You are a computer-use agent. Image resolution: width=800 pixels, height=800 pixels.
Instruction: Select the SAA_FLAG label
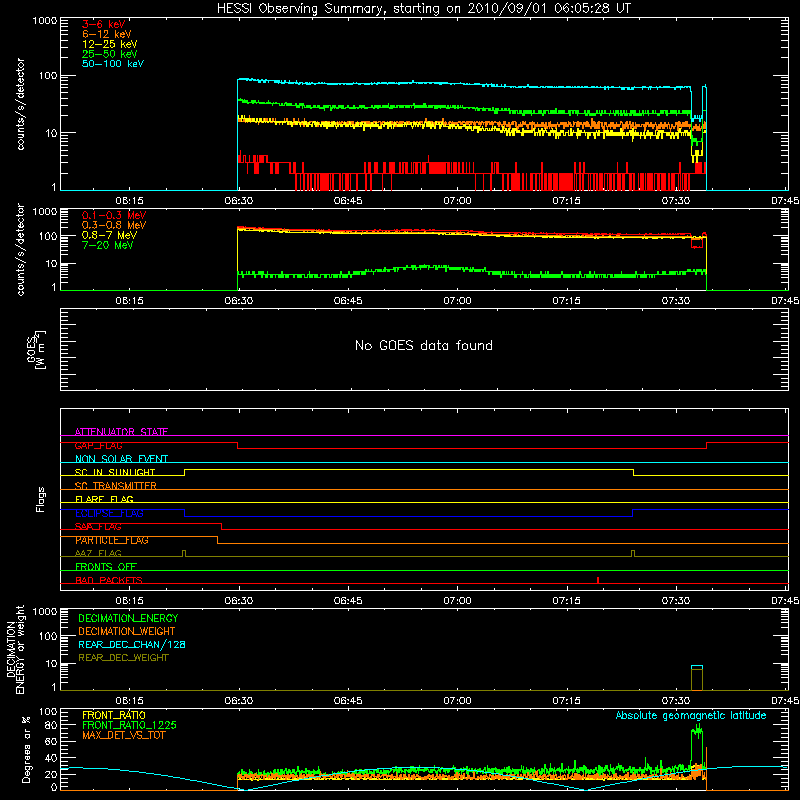pyautogui.click(x=98, y=527)
